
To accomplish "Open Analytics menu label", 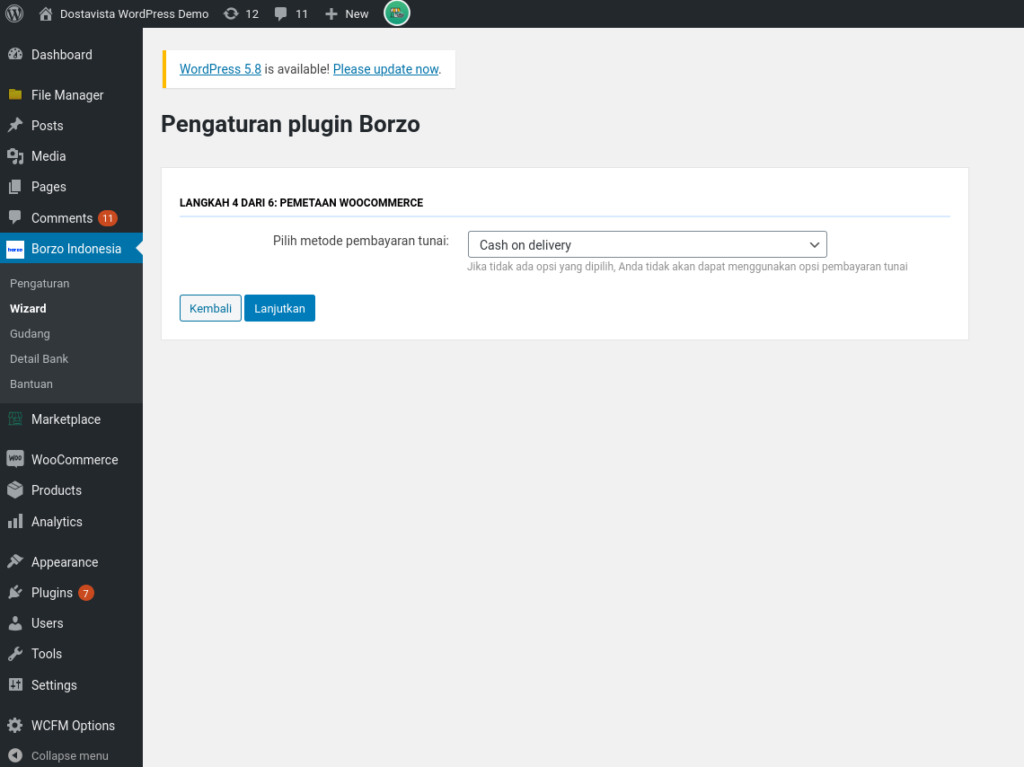I will coord(57,522).
